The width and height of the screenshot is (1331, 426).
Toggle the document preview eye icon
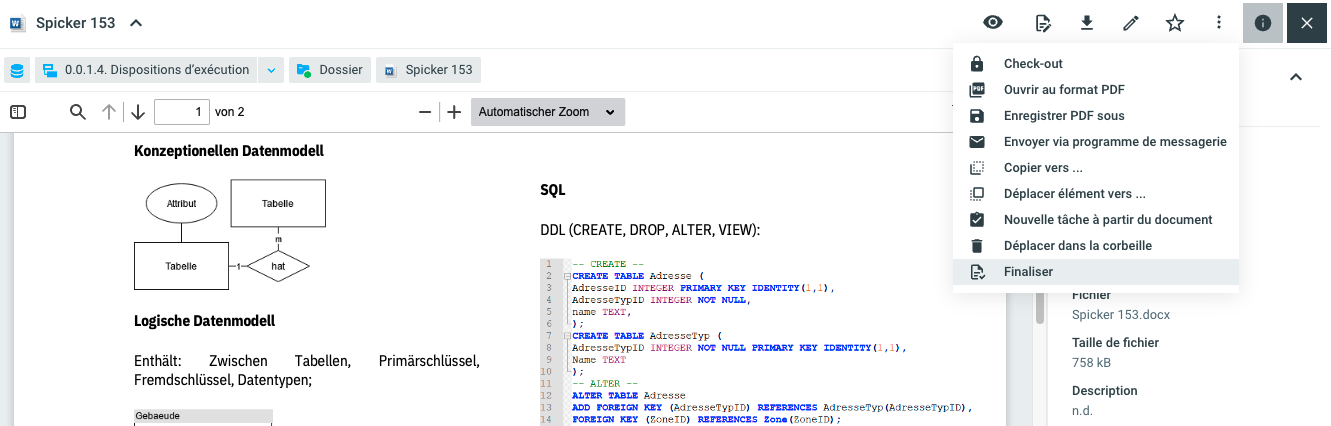click(992, 22)
